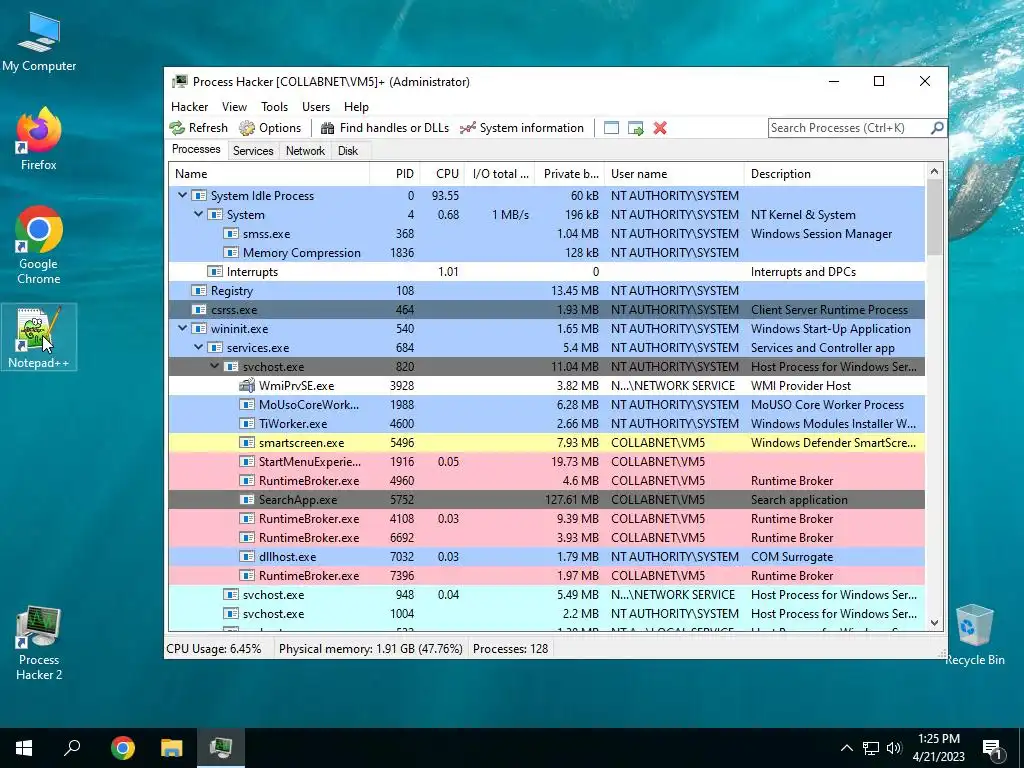The width and height of the screenshot is (1024, 768).
Task: Select the Recycle Bin desktop icon
Action: click(x=975, y=635)
